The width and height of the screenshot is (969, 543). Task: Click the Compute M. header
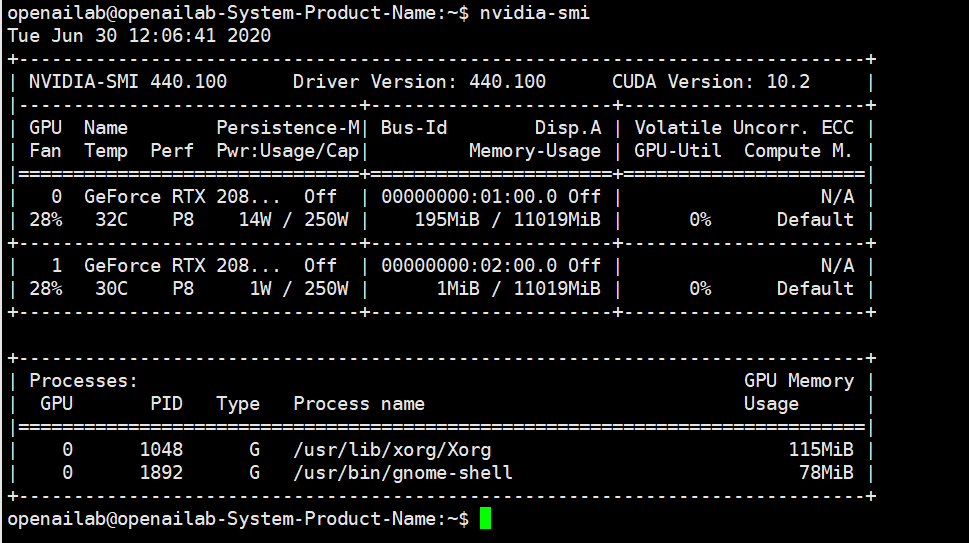pos(798,151)
